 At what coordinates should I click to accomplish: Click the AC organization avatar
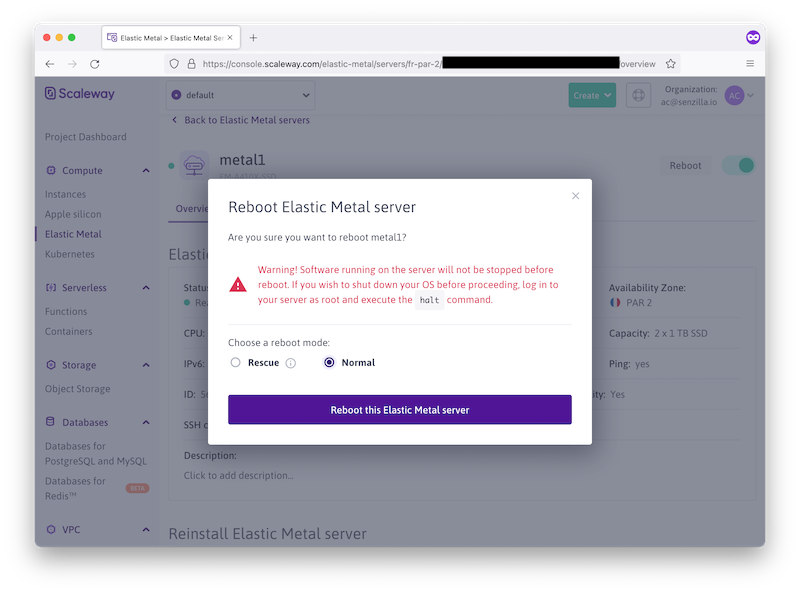point(734,95)
